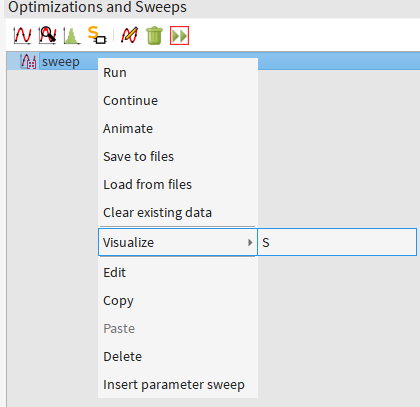Choose Clear existing data menu entry
Image resolution: width=420 pixels, height=407 pixels.
pyautogui.click(x=178, y=213)
